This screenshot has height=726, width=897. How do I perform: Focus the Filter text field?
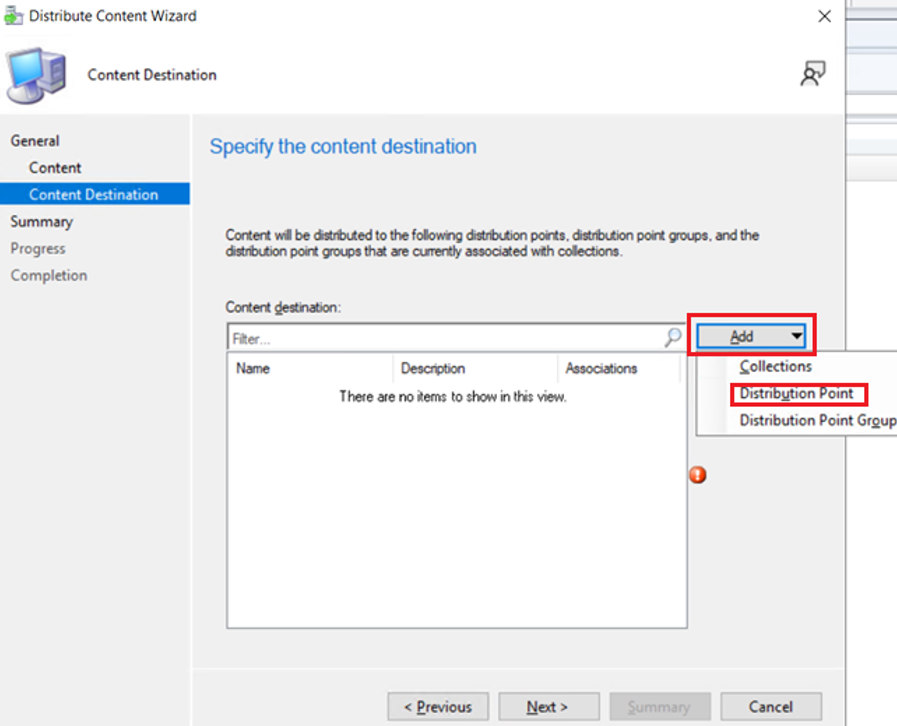coord(446,338)
